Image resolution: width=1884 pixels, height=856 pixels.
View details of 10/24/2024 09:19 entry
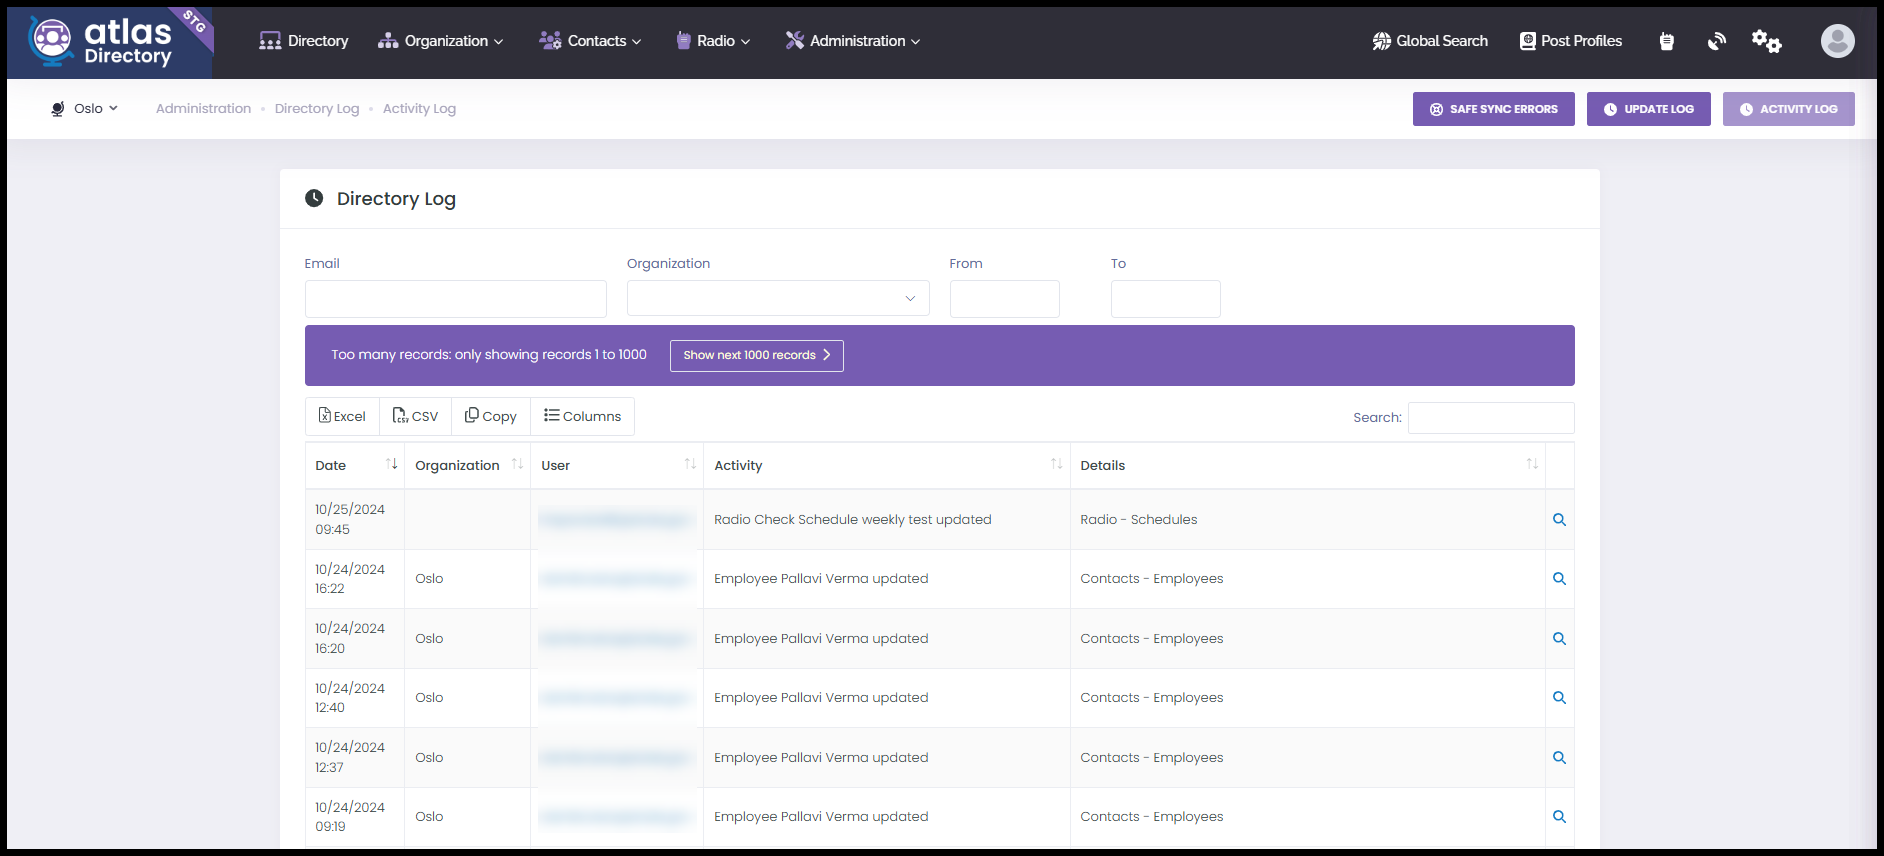(1559, 817)
